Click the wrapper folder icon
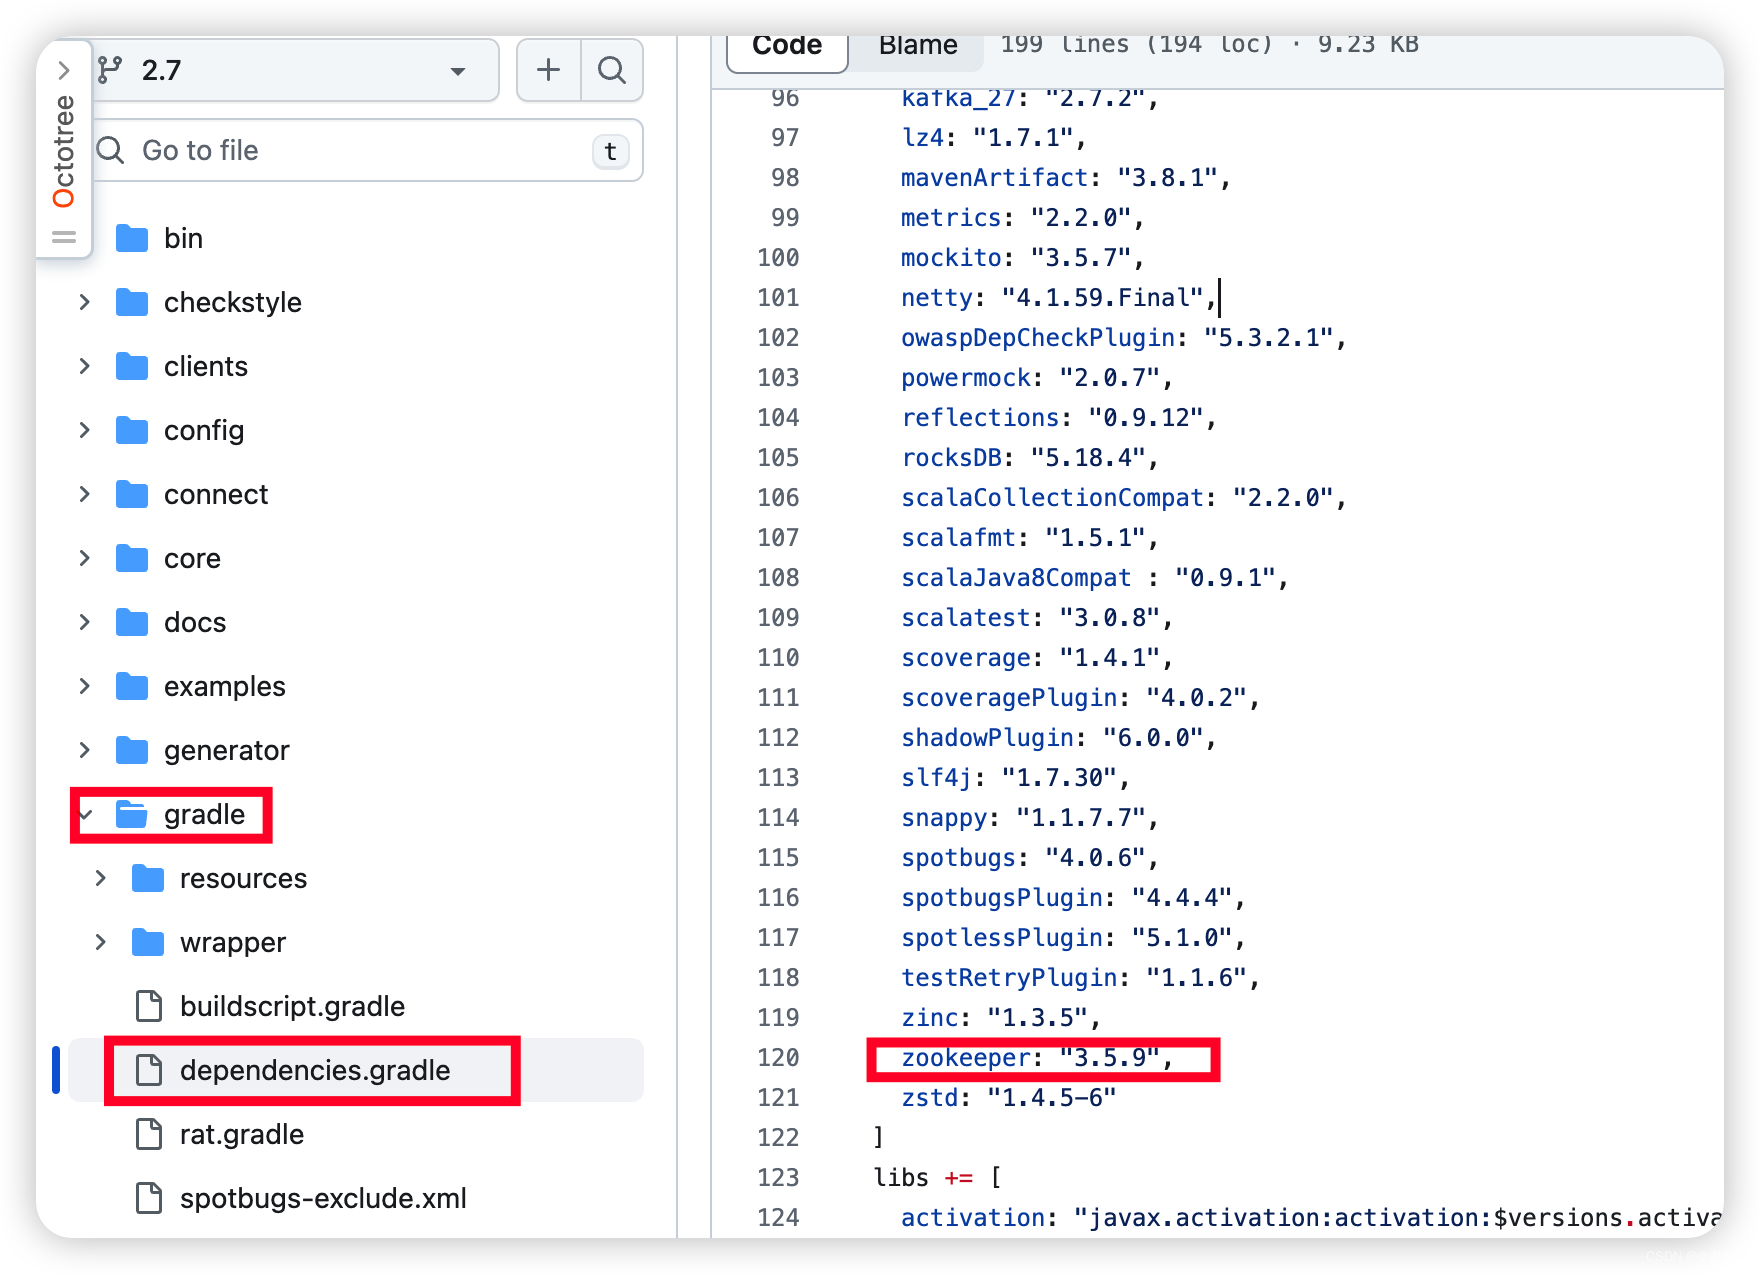The image size is (1760, 1274). 148,942
